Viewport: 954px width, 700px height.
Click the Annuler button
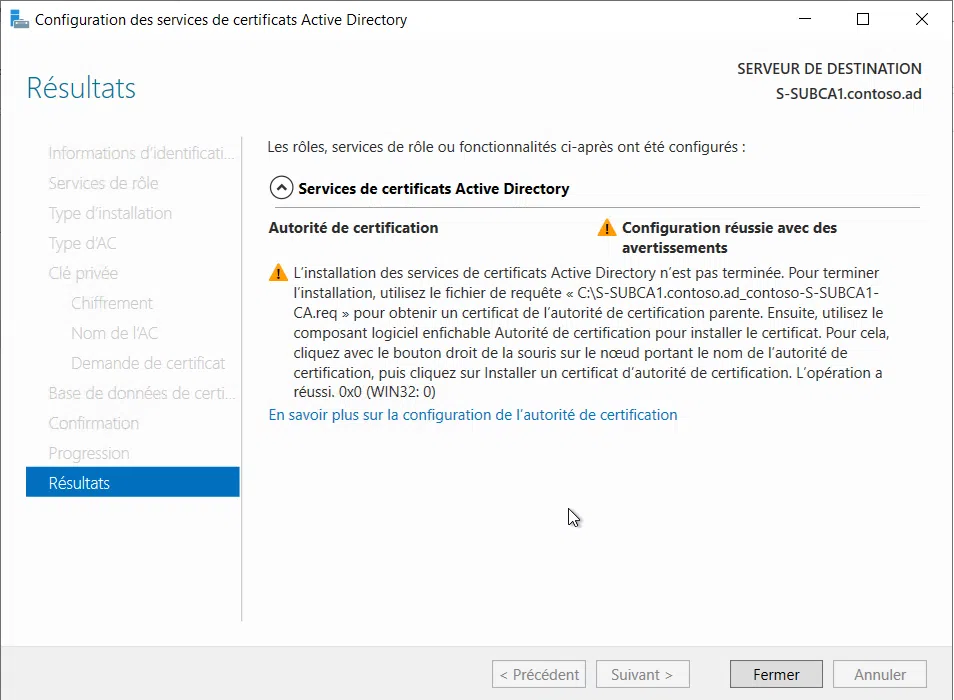point(879,673)
